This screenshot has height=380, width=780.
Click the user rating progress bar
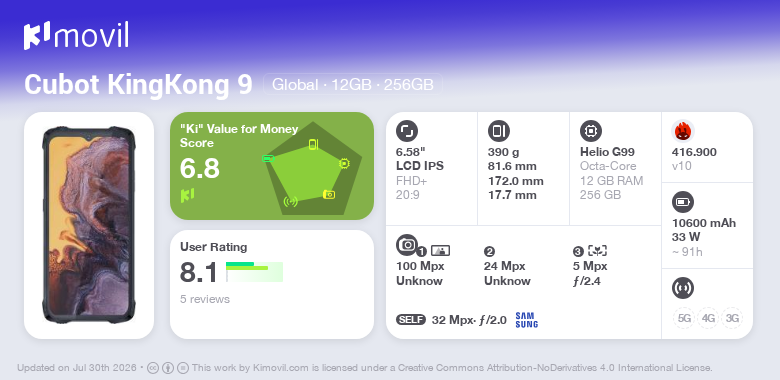pyautogui.click(x=254, y=272)
